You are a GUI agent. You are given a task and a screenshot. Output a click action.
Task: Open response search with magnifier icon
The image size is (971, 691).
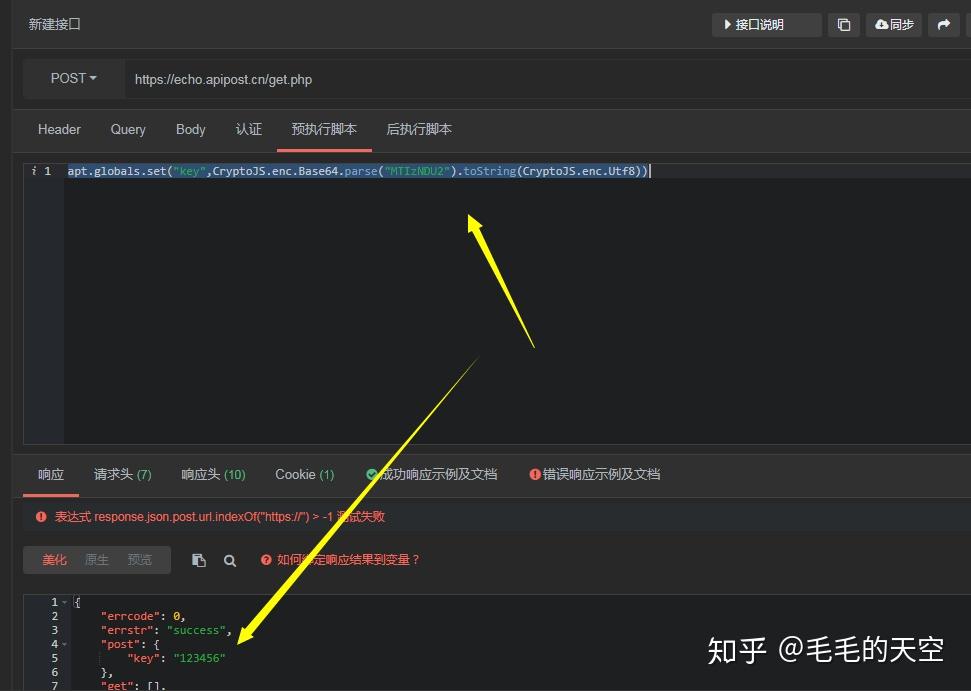tap(230, 561)
